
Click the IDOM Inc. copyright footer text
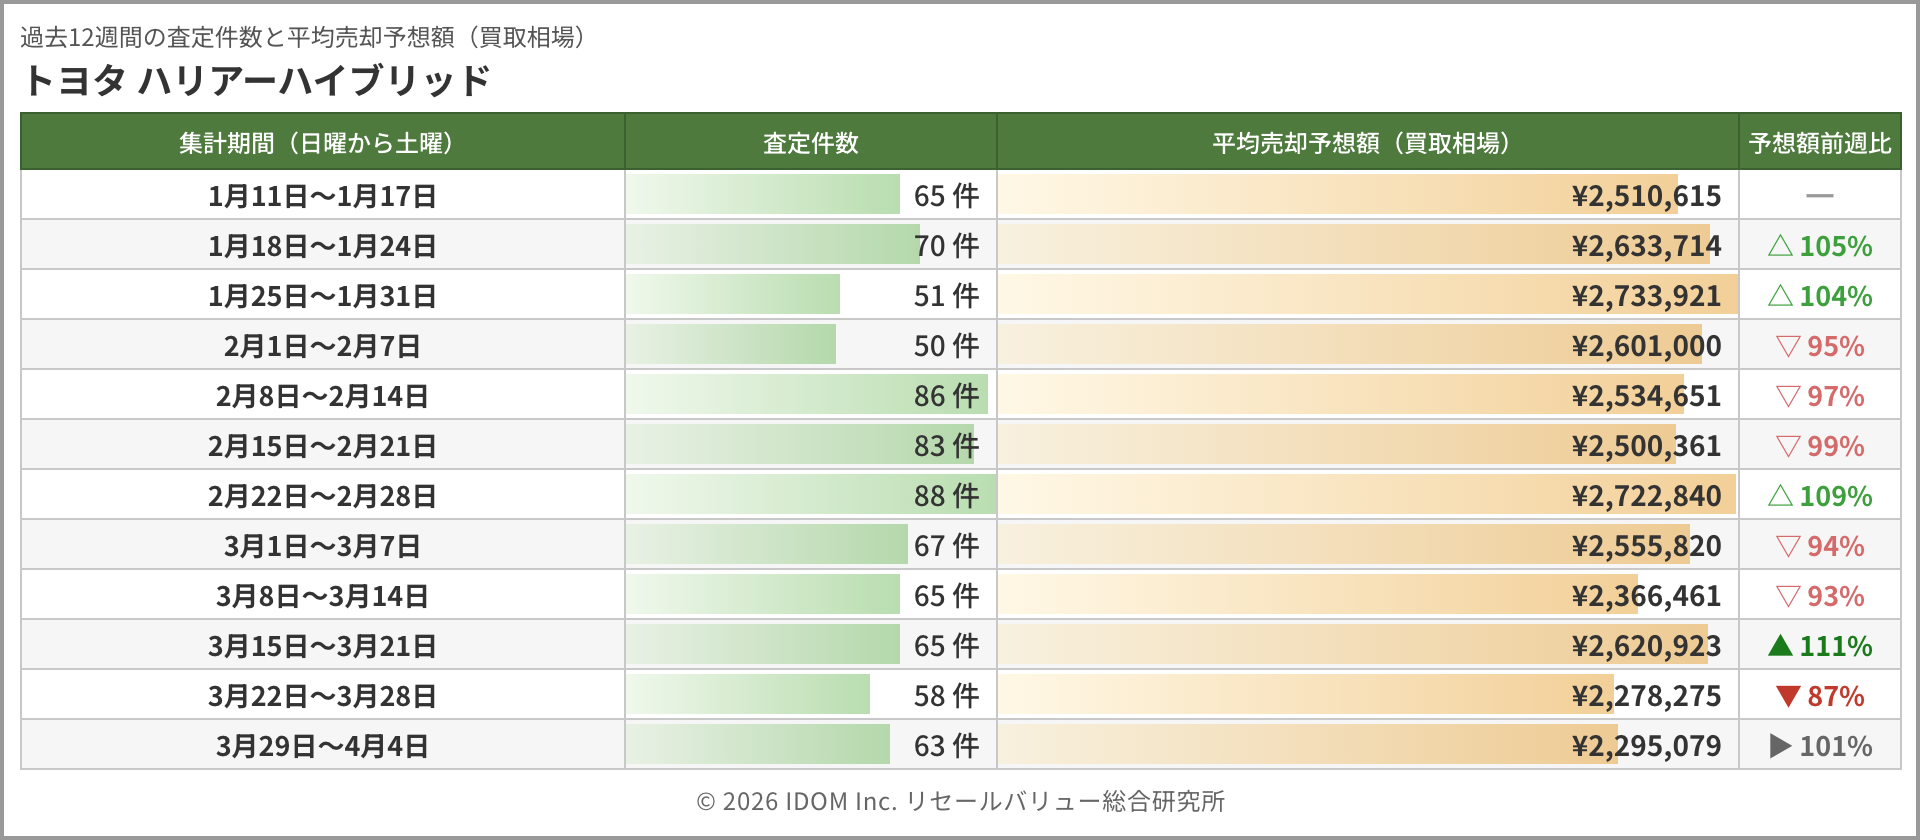(x=960, y=801)
